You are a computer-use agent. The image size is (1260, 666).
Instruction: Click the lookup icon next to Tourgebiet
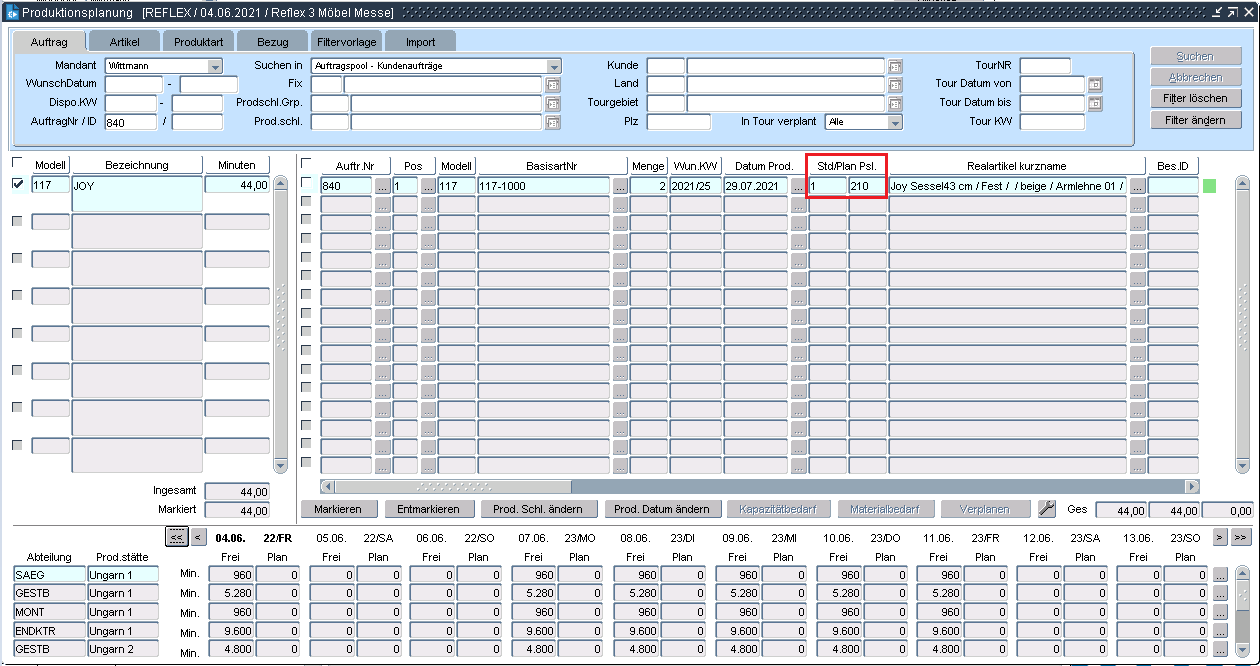(x=895, y=104)
